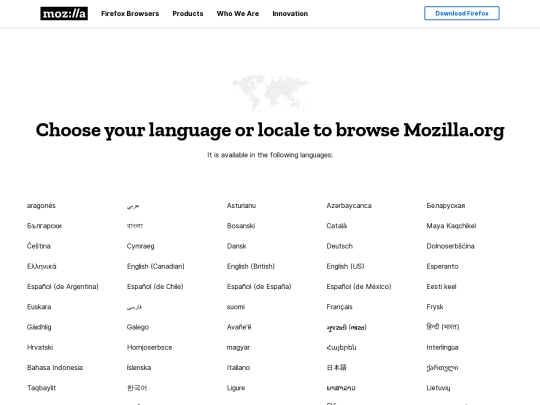Click the Download Firefox button

pyautogui.click(x=462, y=13)
